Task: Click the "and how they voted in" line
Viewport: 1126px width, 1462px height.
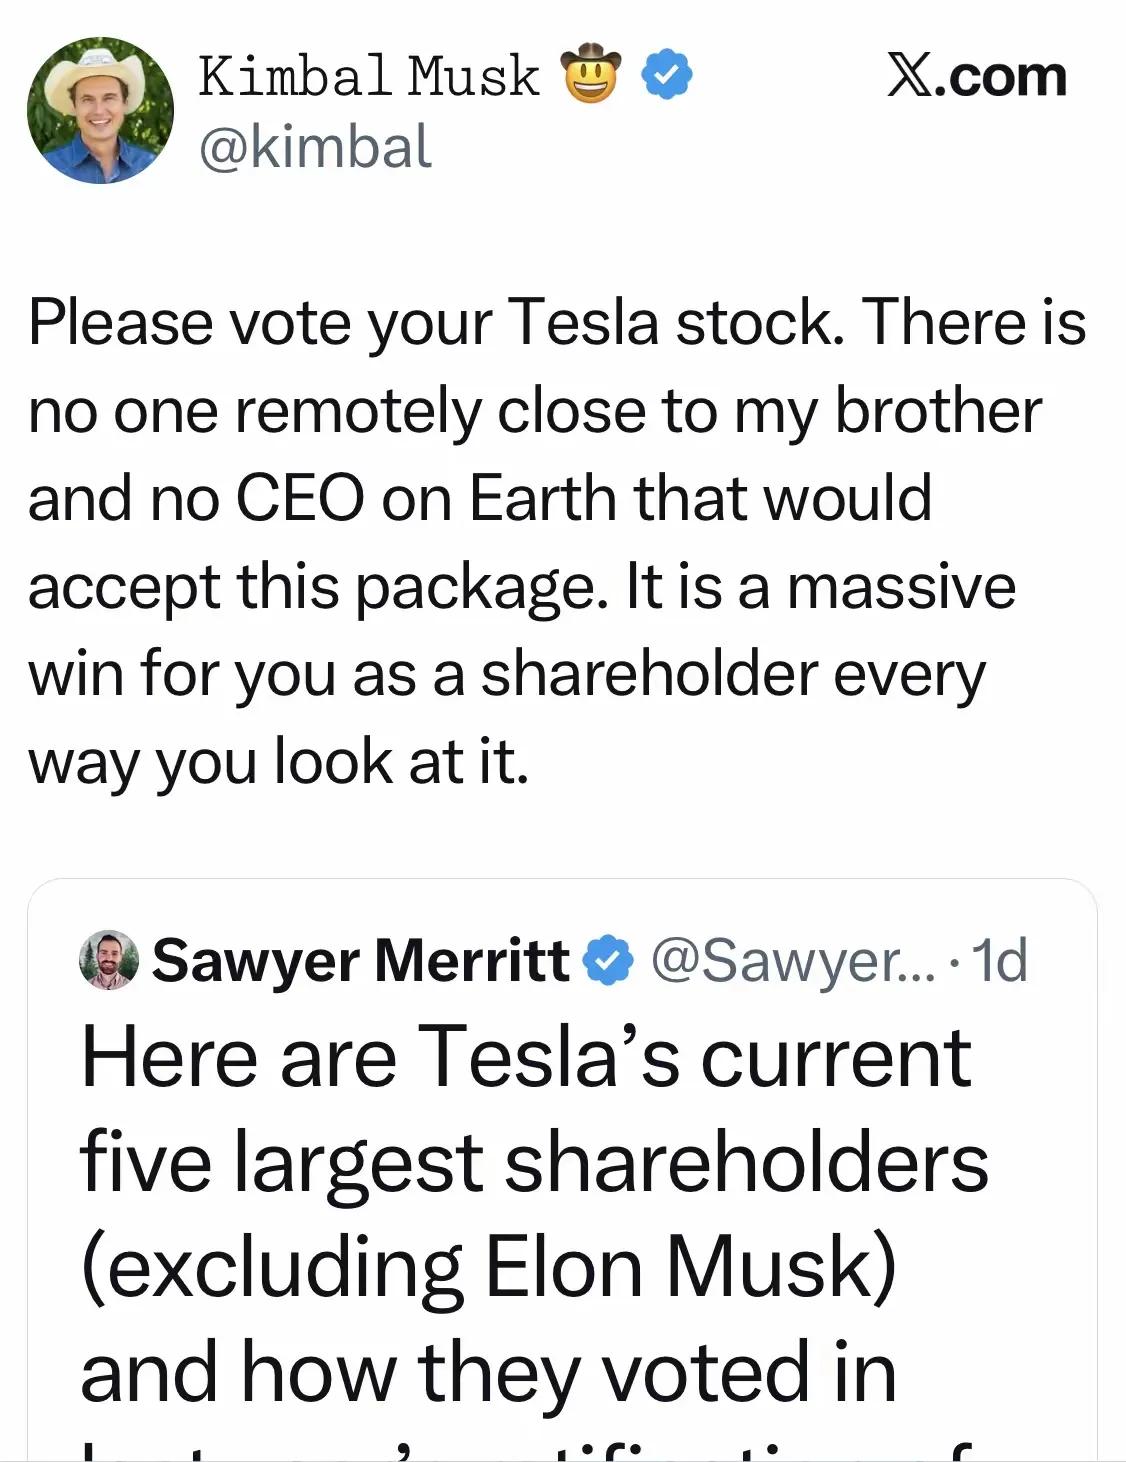Action: click(488, 1372)
